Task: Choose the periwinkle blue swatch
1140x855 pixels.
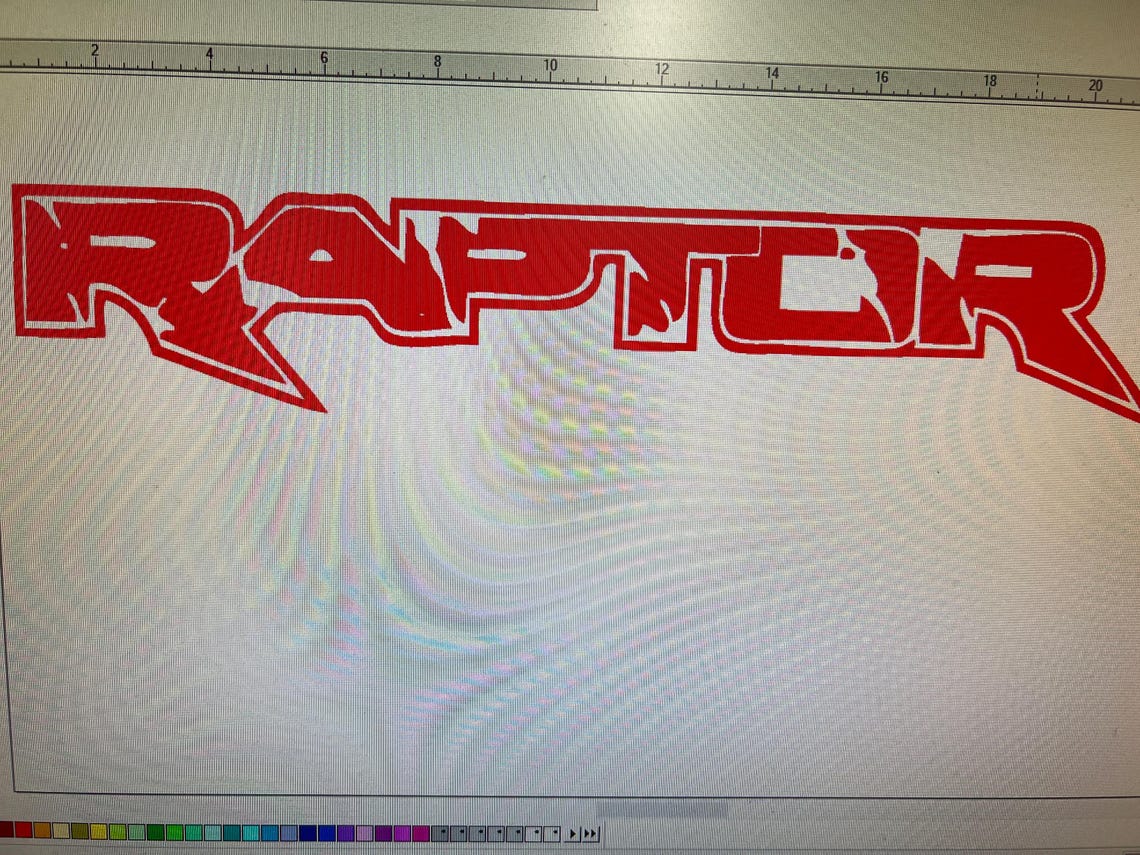Action: [289, 832]
